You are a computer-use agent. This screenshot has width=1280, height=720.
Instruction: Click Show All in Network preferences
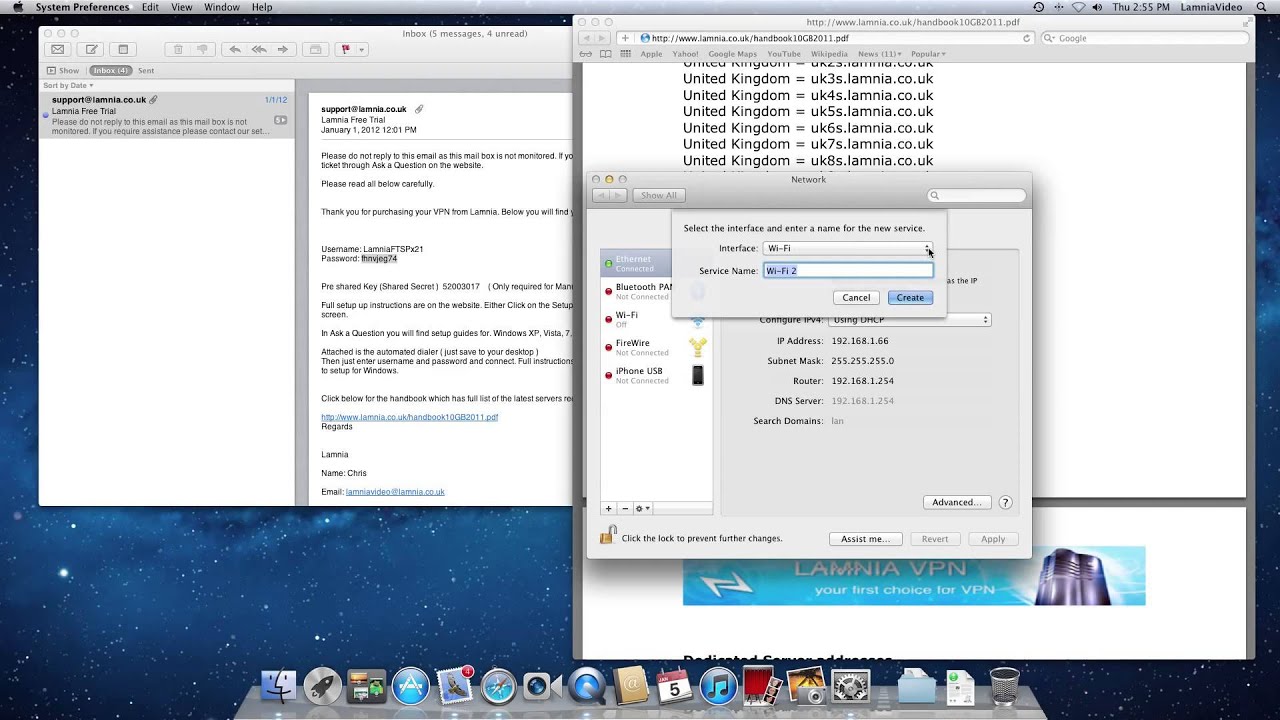[x=659, y=196]
